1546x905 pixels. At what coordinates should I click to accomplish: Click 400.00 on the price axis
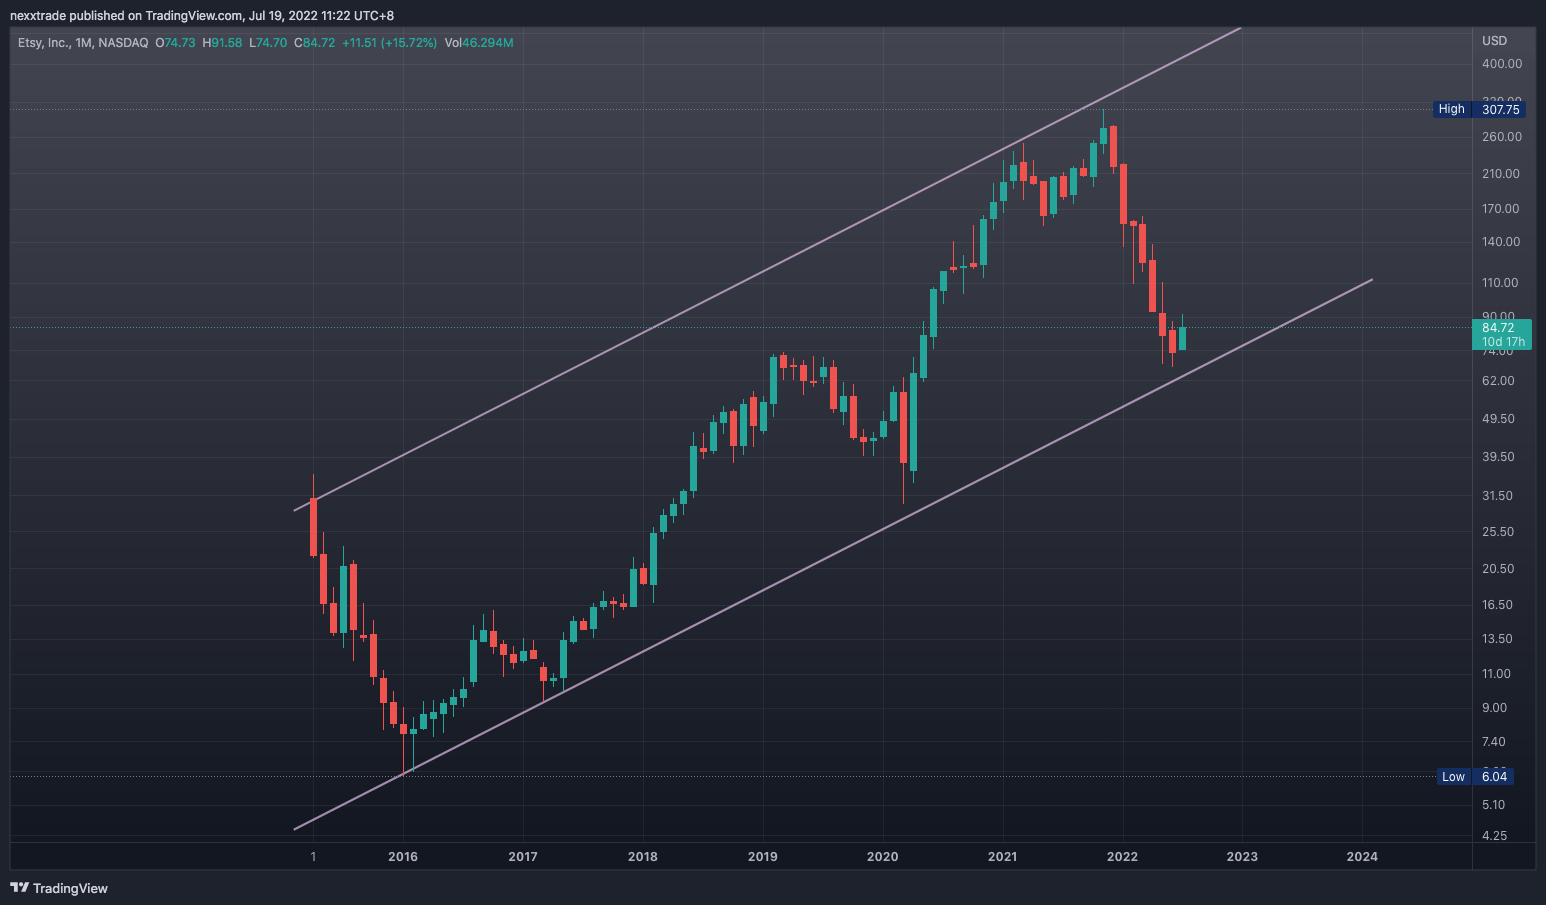1501,63
